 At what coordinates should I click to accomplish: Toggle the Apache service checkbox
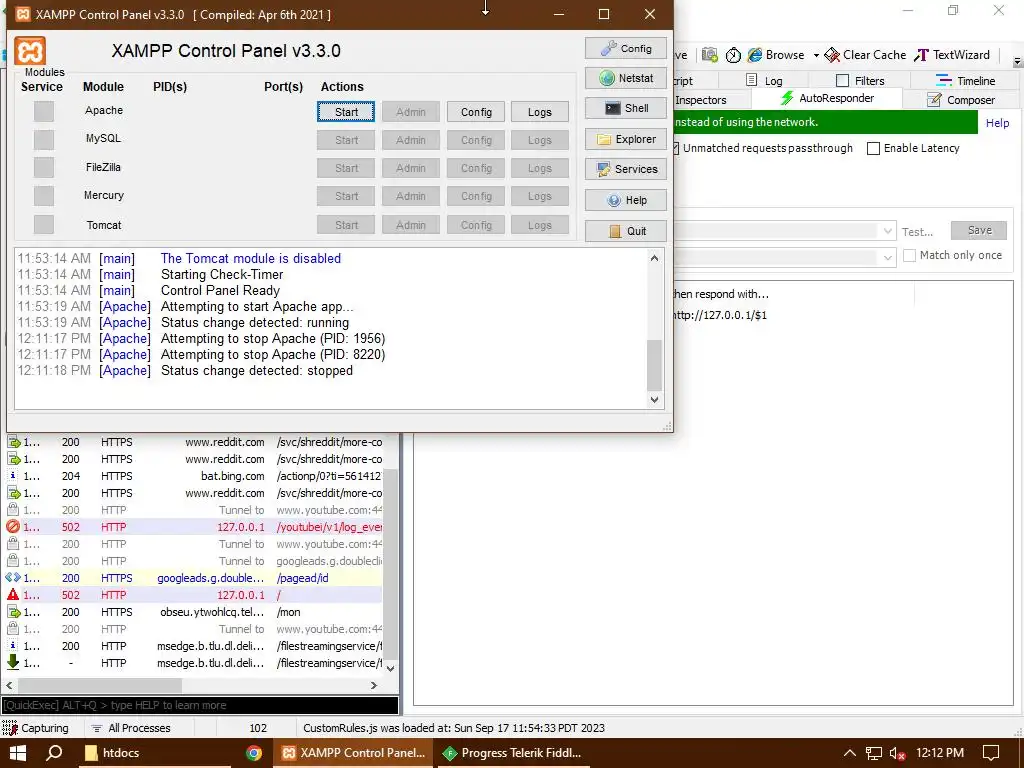coord(44,111)
